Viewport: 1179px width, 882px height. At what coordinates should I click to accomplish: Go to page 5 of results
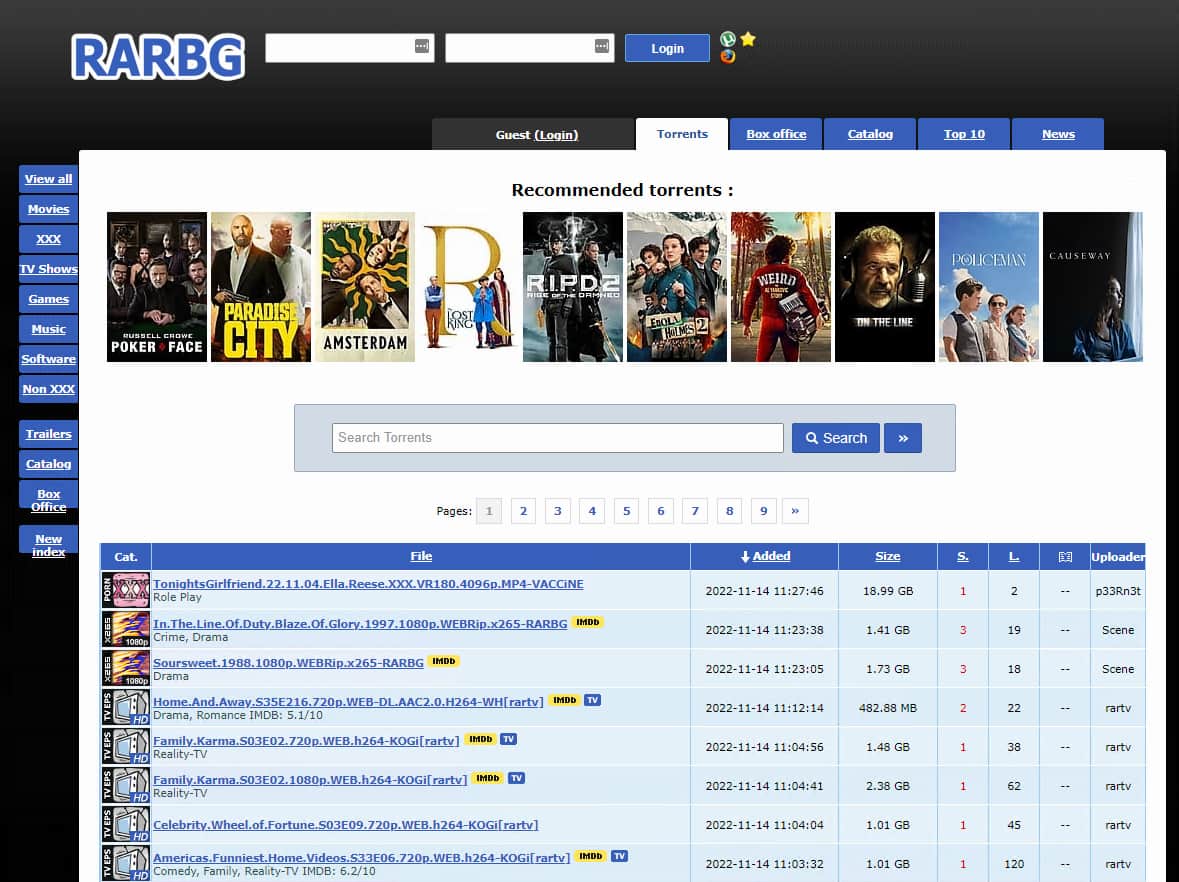(626, 511)
